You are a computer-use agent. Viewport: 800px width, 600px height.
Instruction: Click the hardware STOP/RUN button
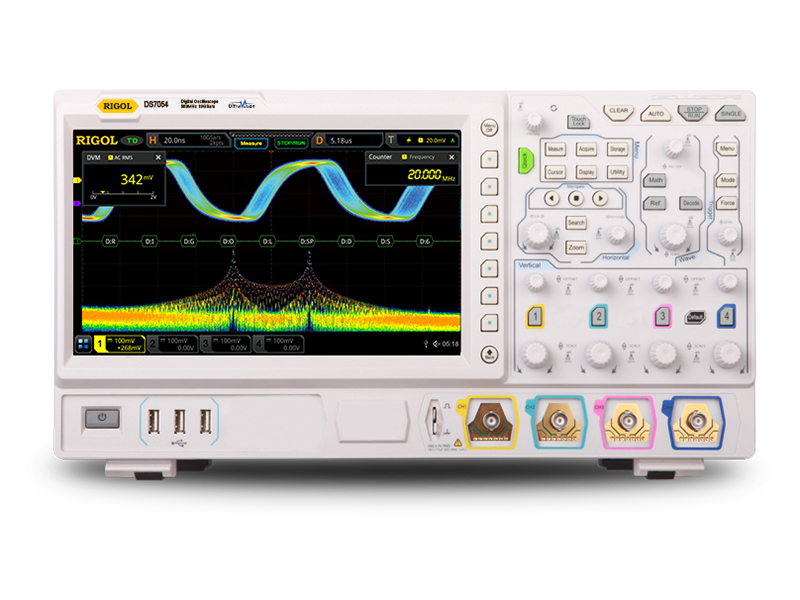[693, 113]
